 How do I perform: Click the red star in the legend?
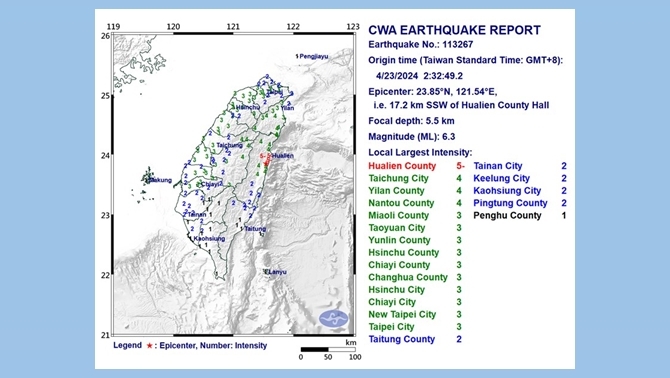pyautogui.click(x=150, y=346)
